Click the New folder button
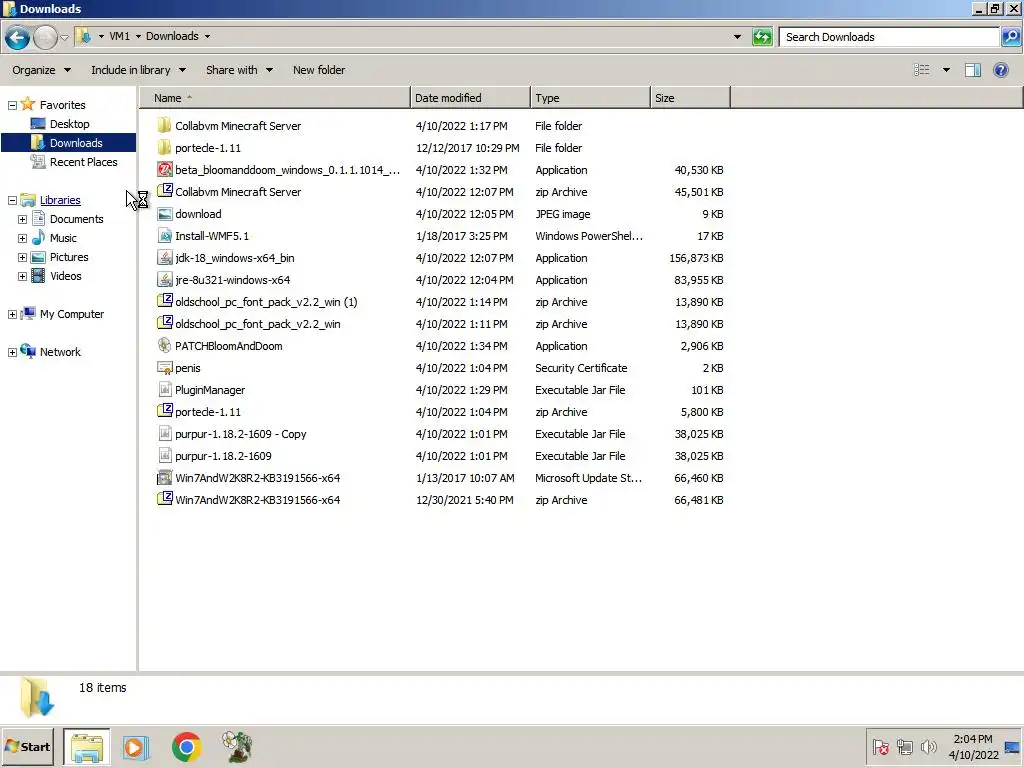The height and width of the screenshot is (768, 1024). click(x=319, y=70)
